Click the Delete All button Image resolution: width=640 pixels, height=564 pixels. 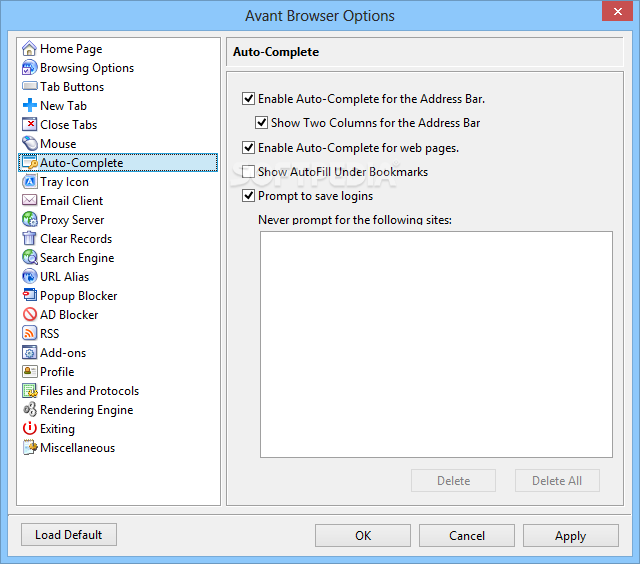tap(557, 481)
